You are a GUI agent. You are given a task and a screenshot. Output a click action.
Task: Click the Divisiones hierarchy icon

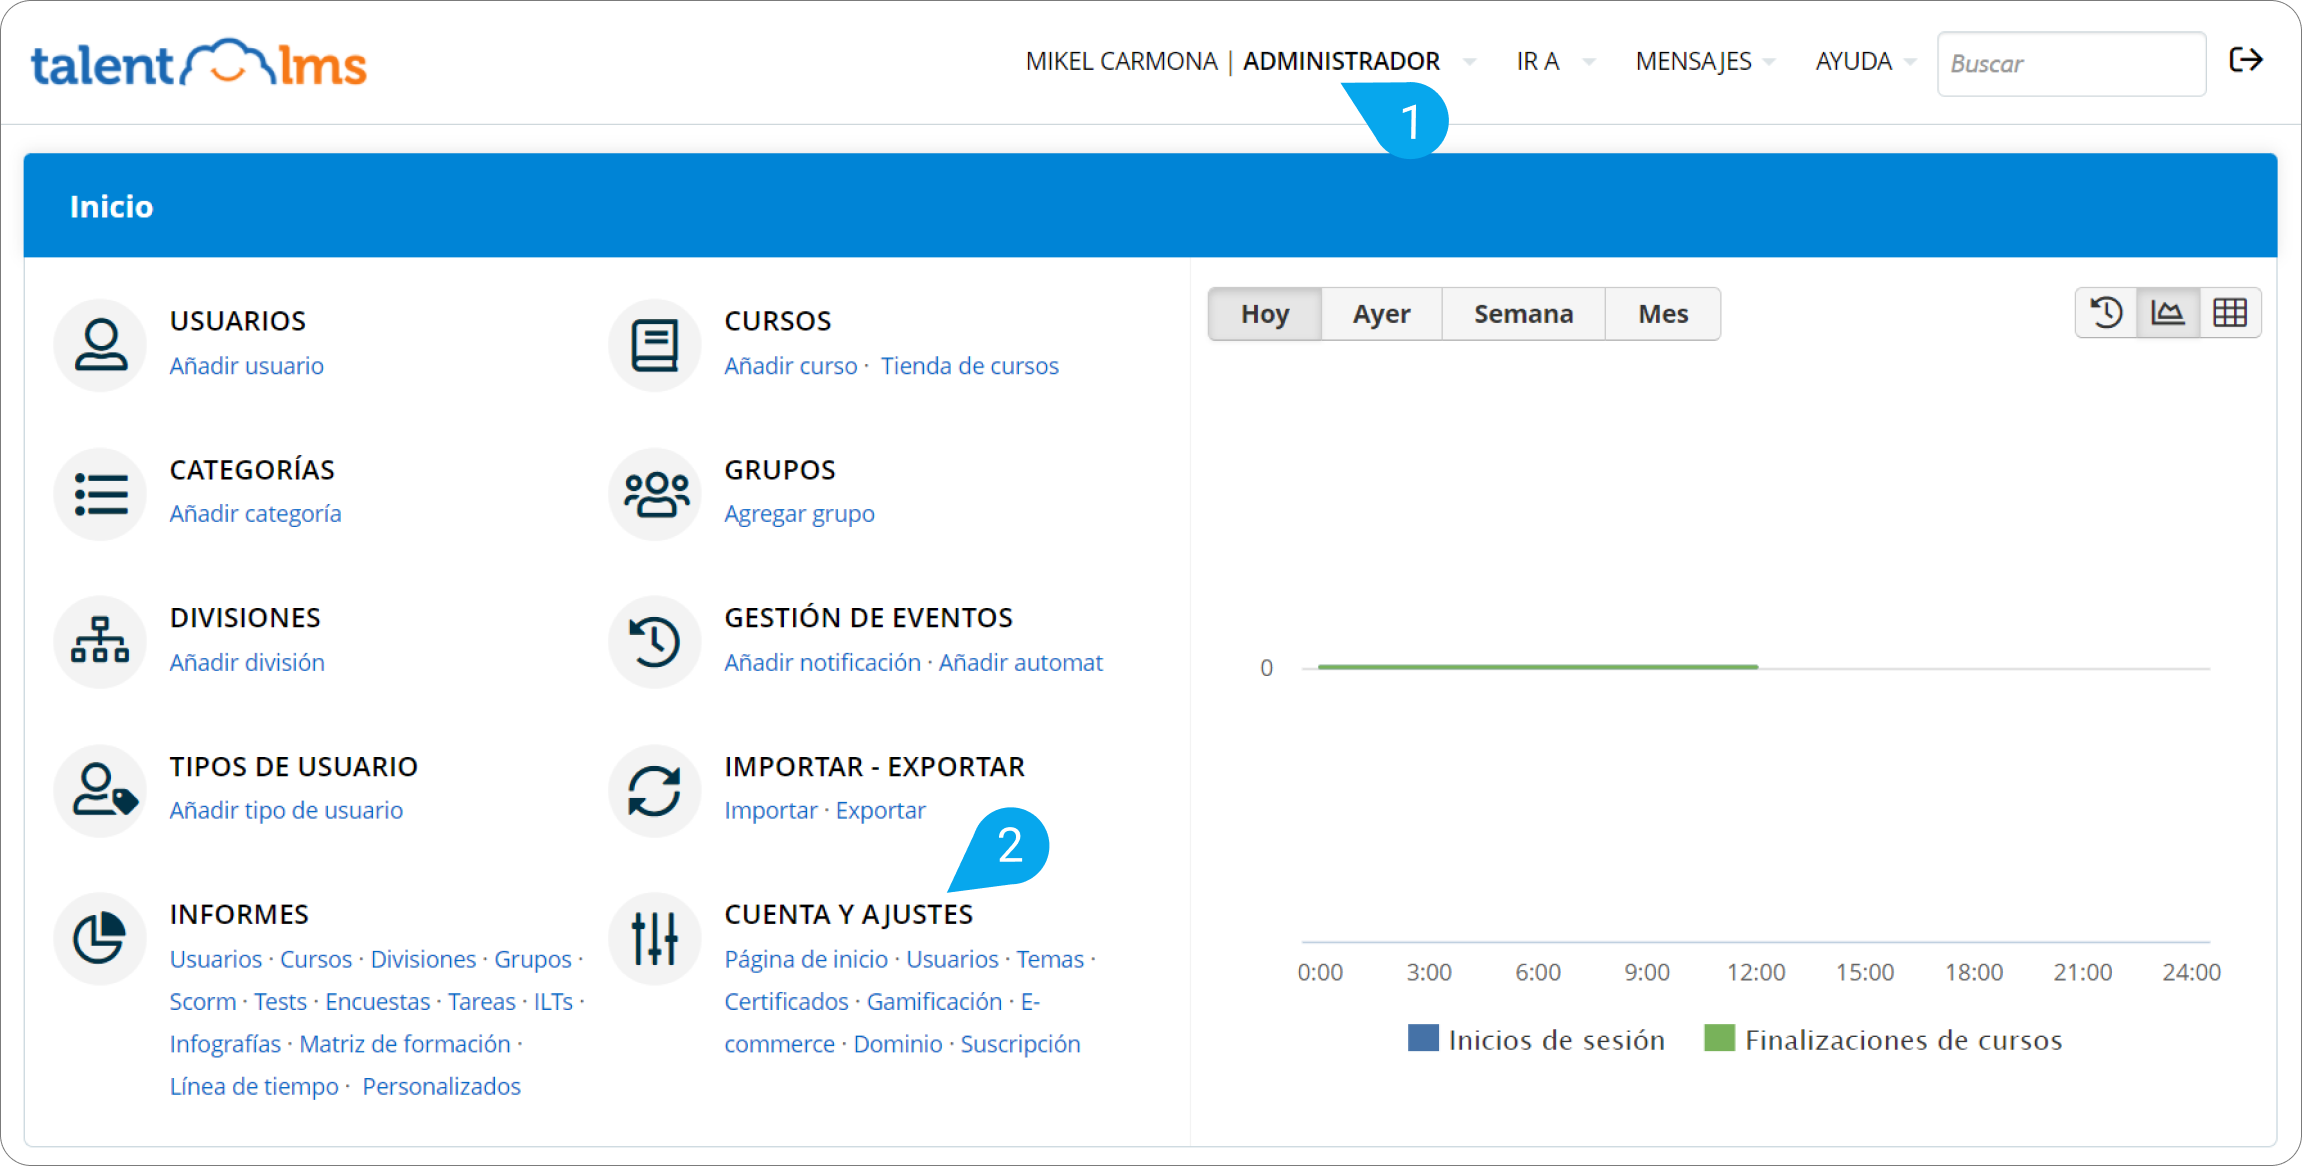coord(100,642)
